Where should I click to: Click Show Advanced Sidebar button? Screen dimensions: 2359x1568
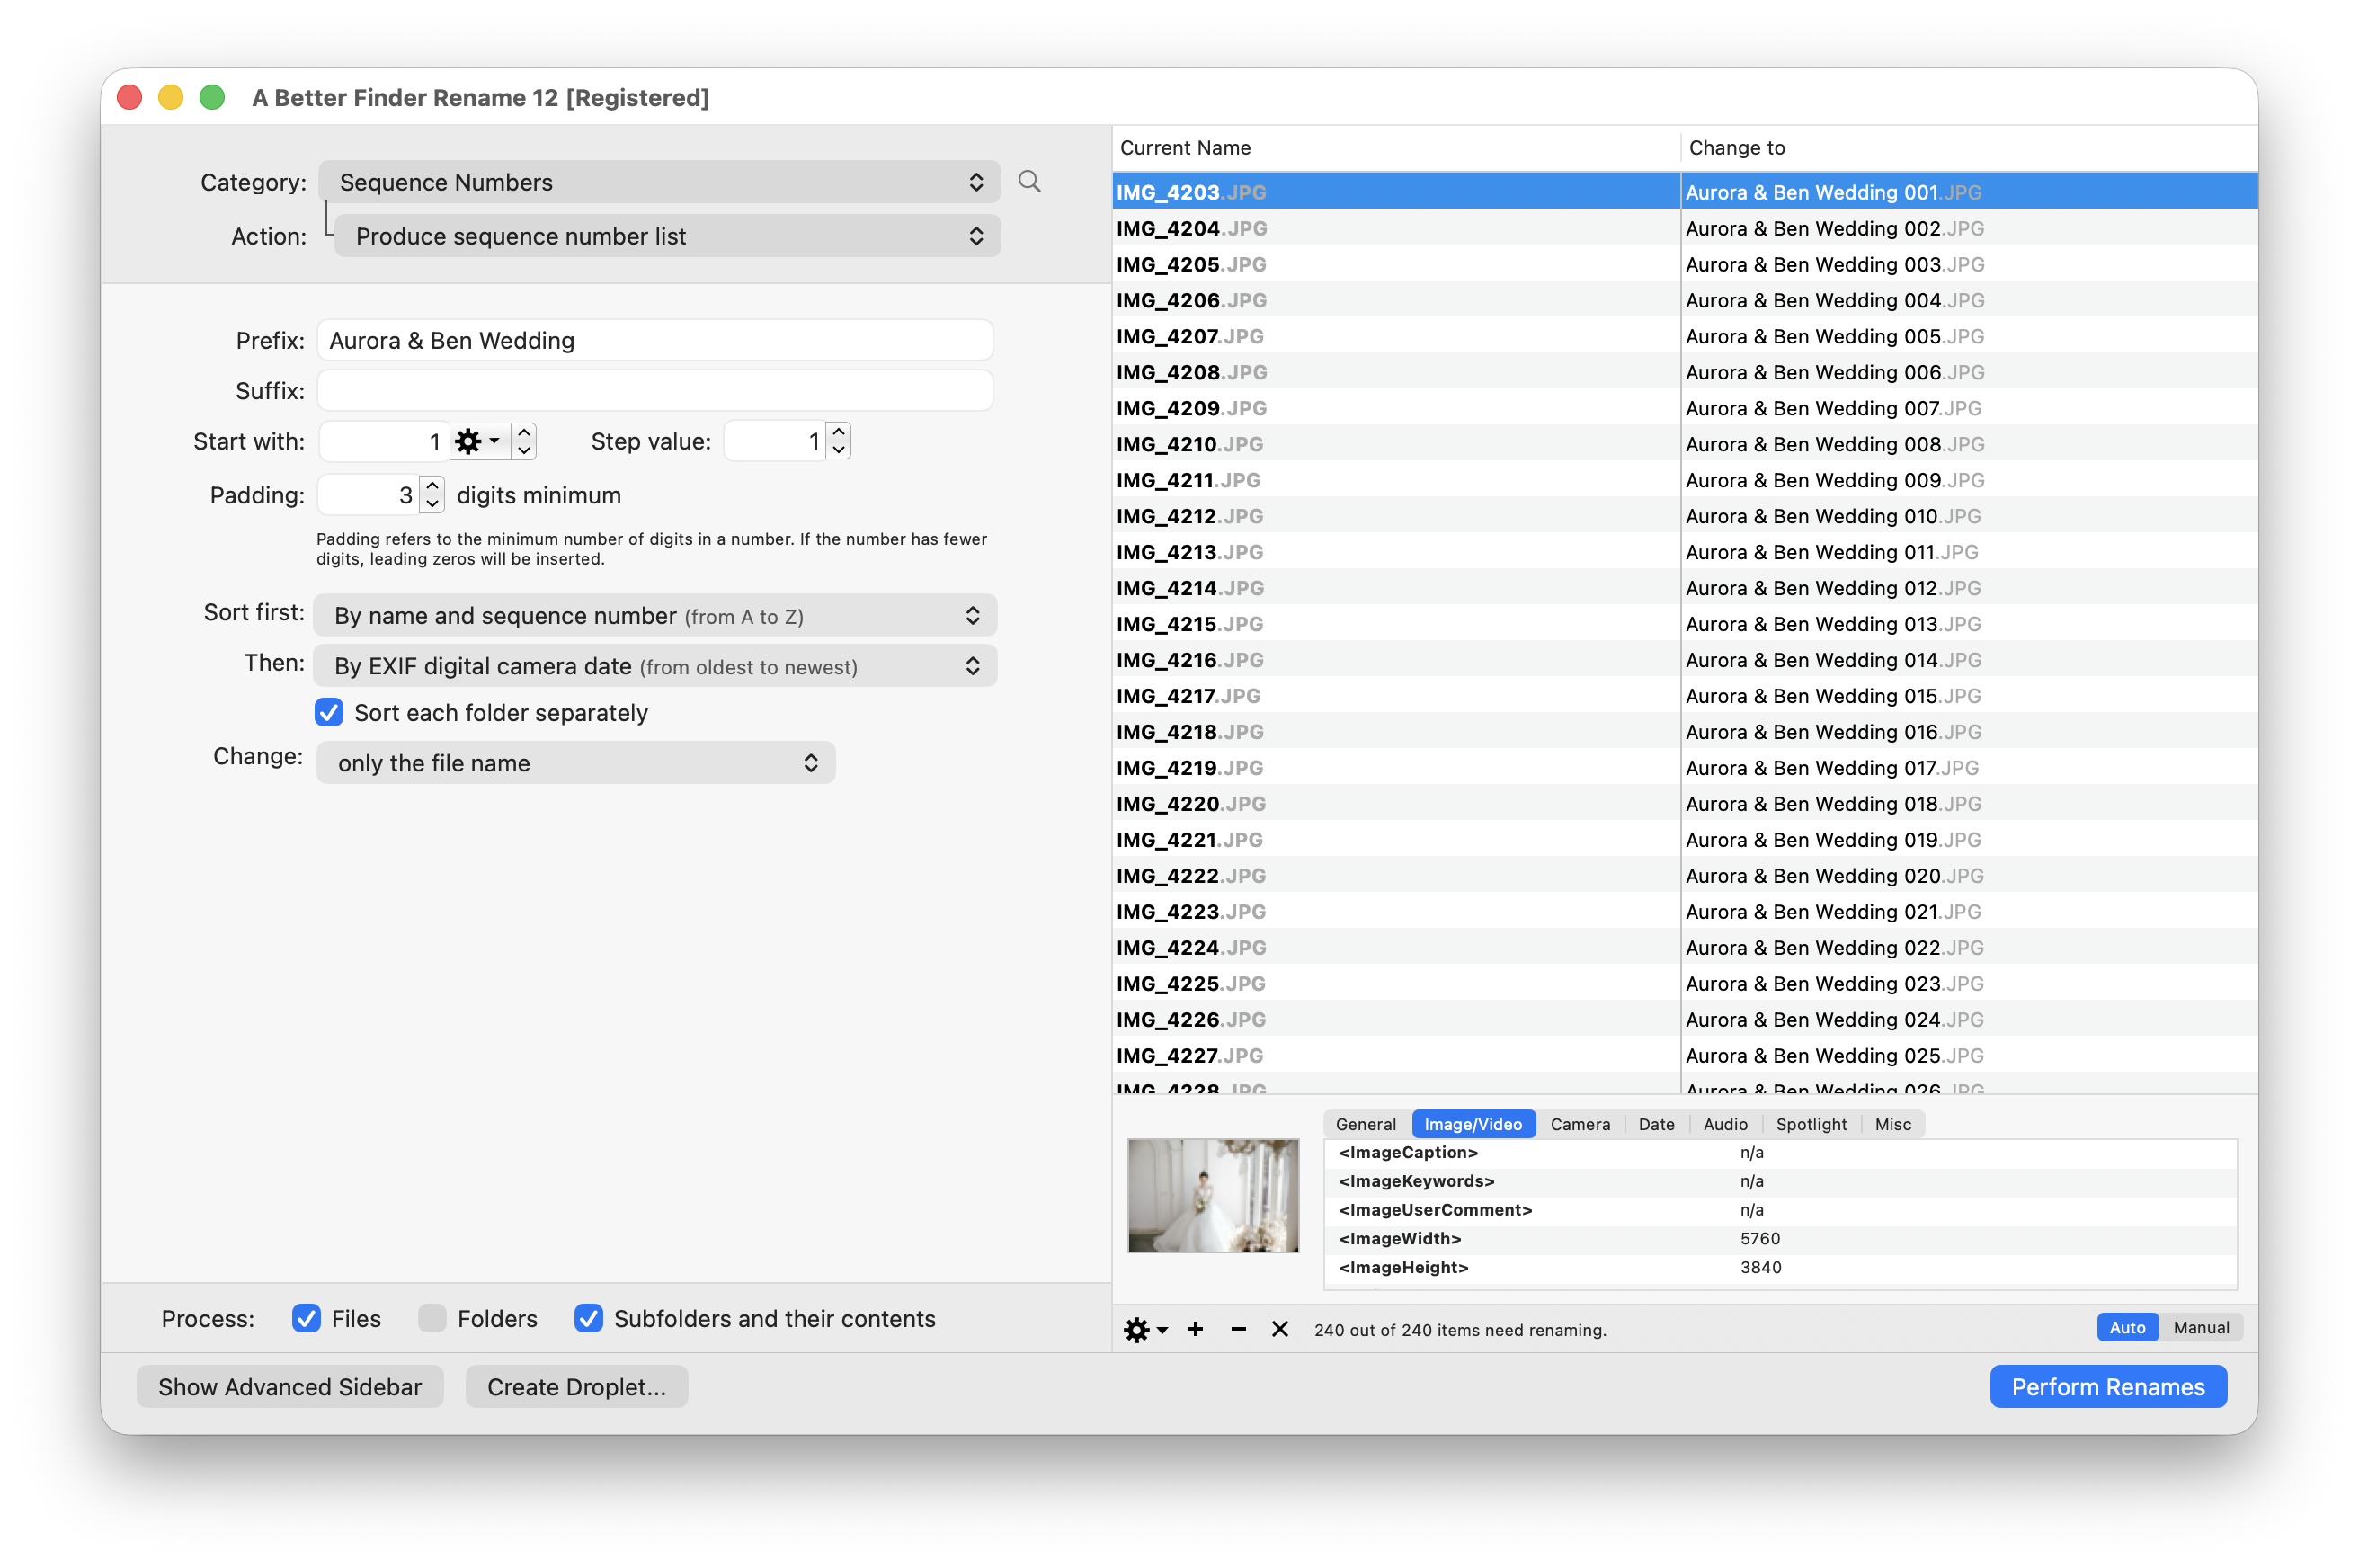[290, 1387]
